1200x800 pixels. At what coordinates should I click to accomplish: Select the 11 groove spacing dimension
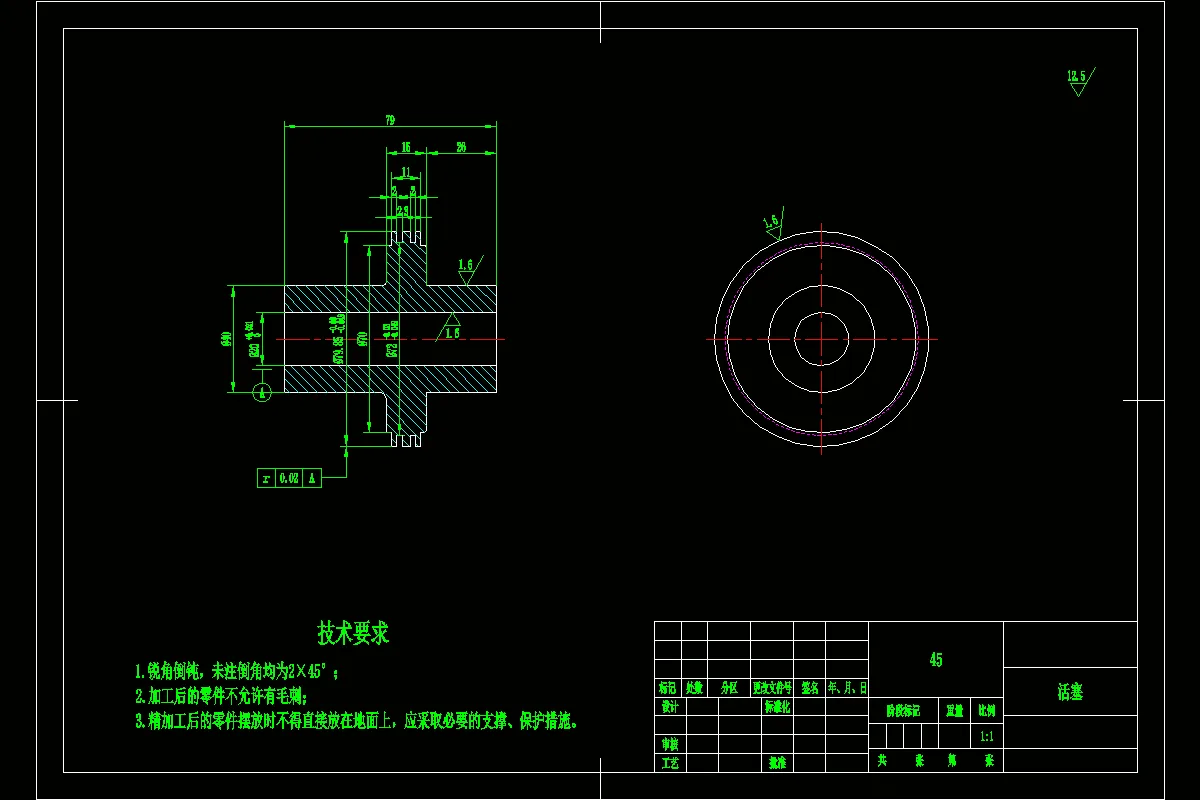[404, 172]
